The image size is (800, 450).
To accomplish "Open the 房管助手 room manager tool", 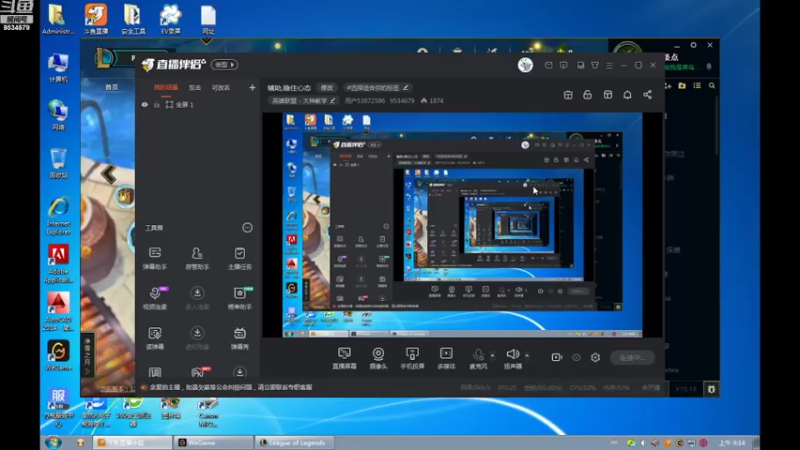I will [197, 258].
